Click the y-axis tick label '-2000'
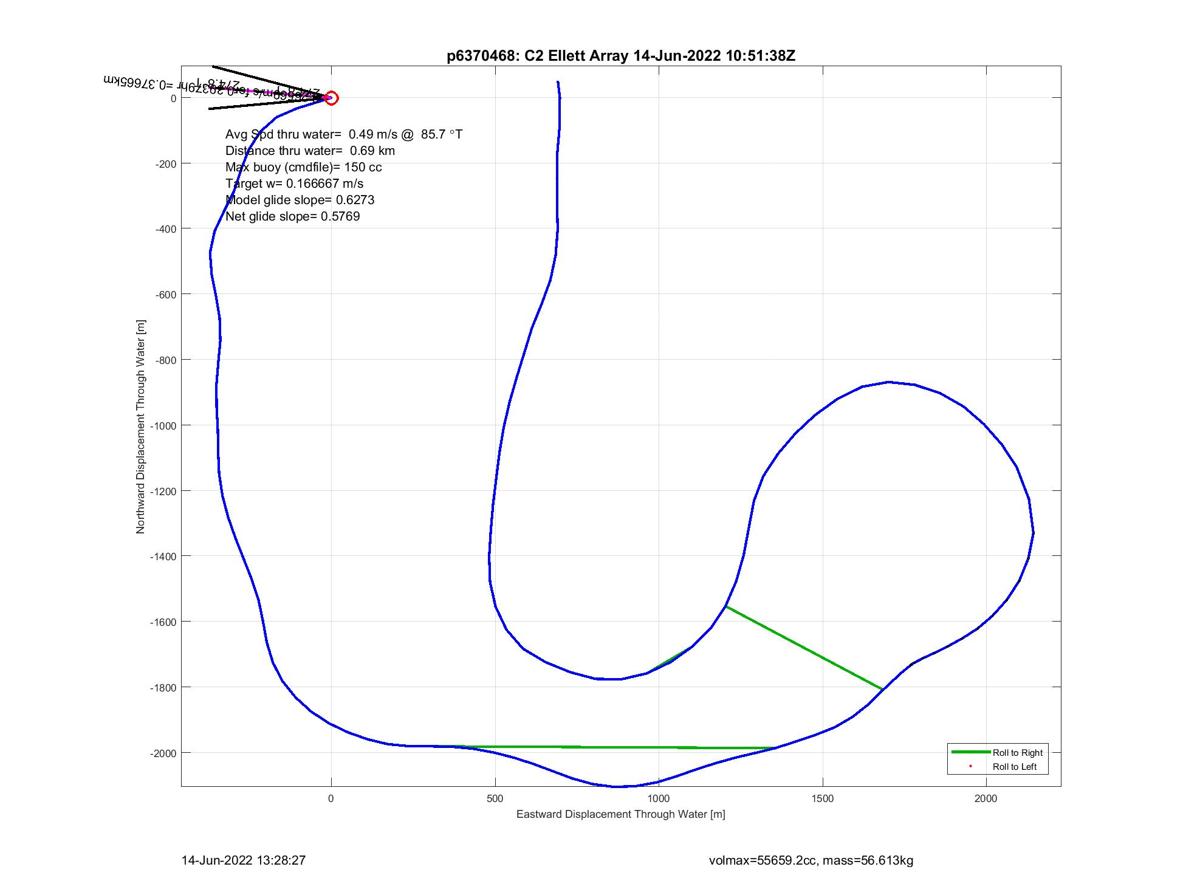The width and height of the screenshot is (1200, 885). [161, 753]
